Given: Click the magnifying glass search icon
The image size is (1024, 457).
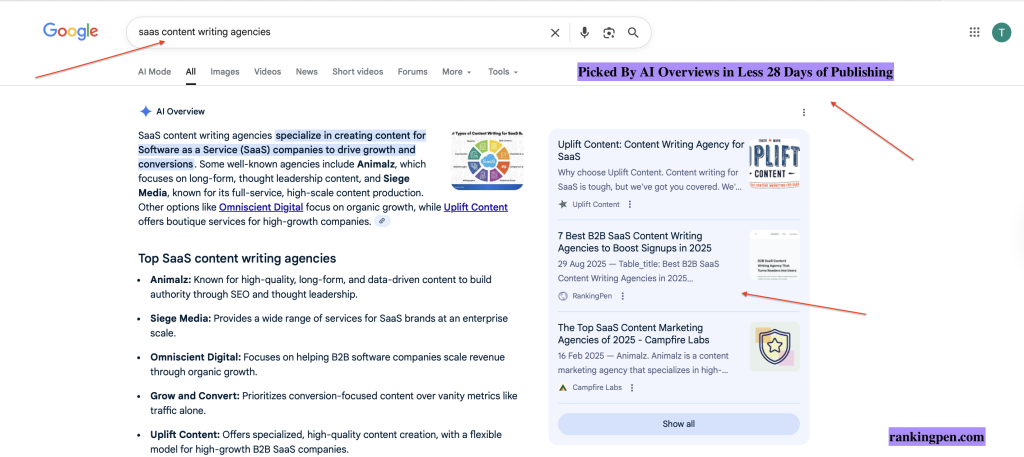Looking at the screenshot, I should 633,33.
